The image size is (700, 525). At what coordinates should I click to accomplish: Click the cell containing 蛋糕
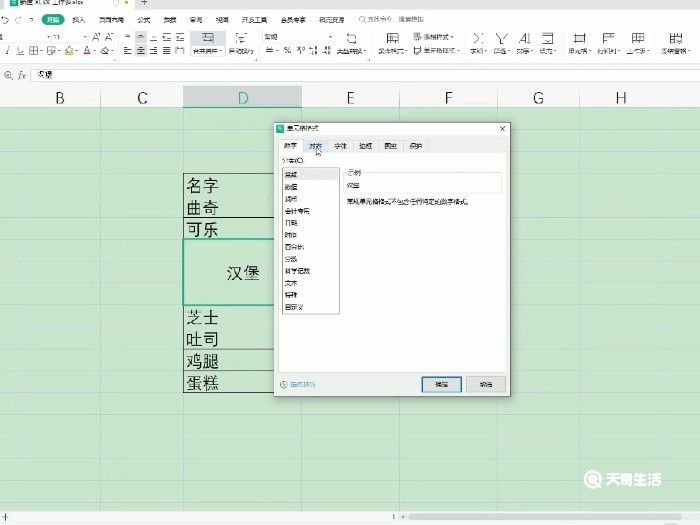(229, 382)
